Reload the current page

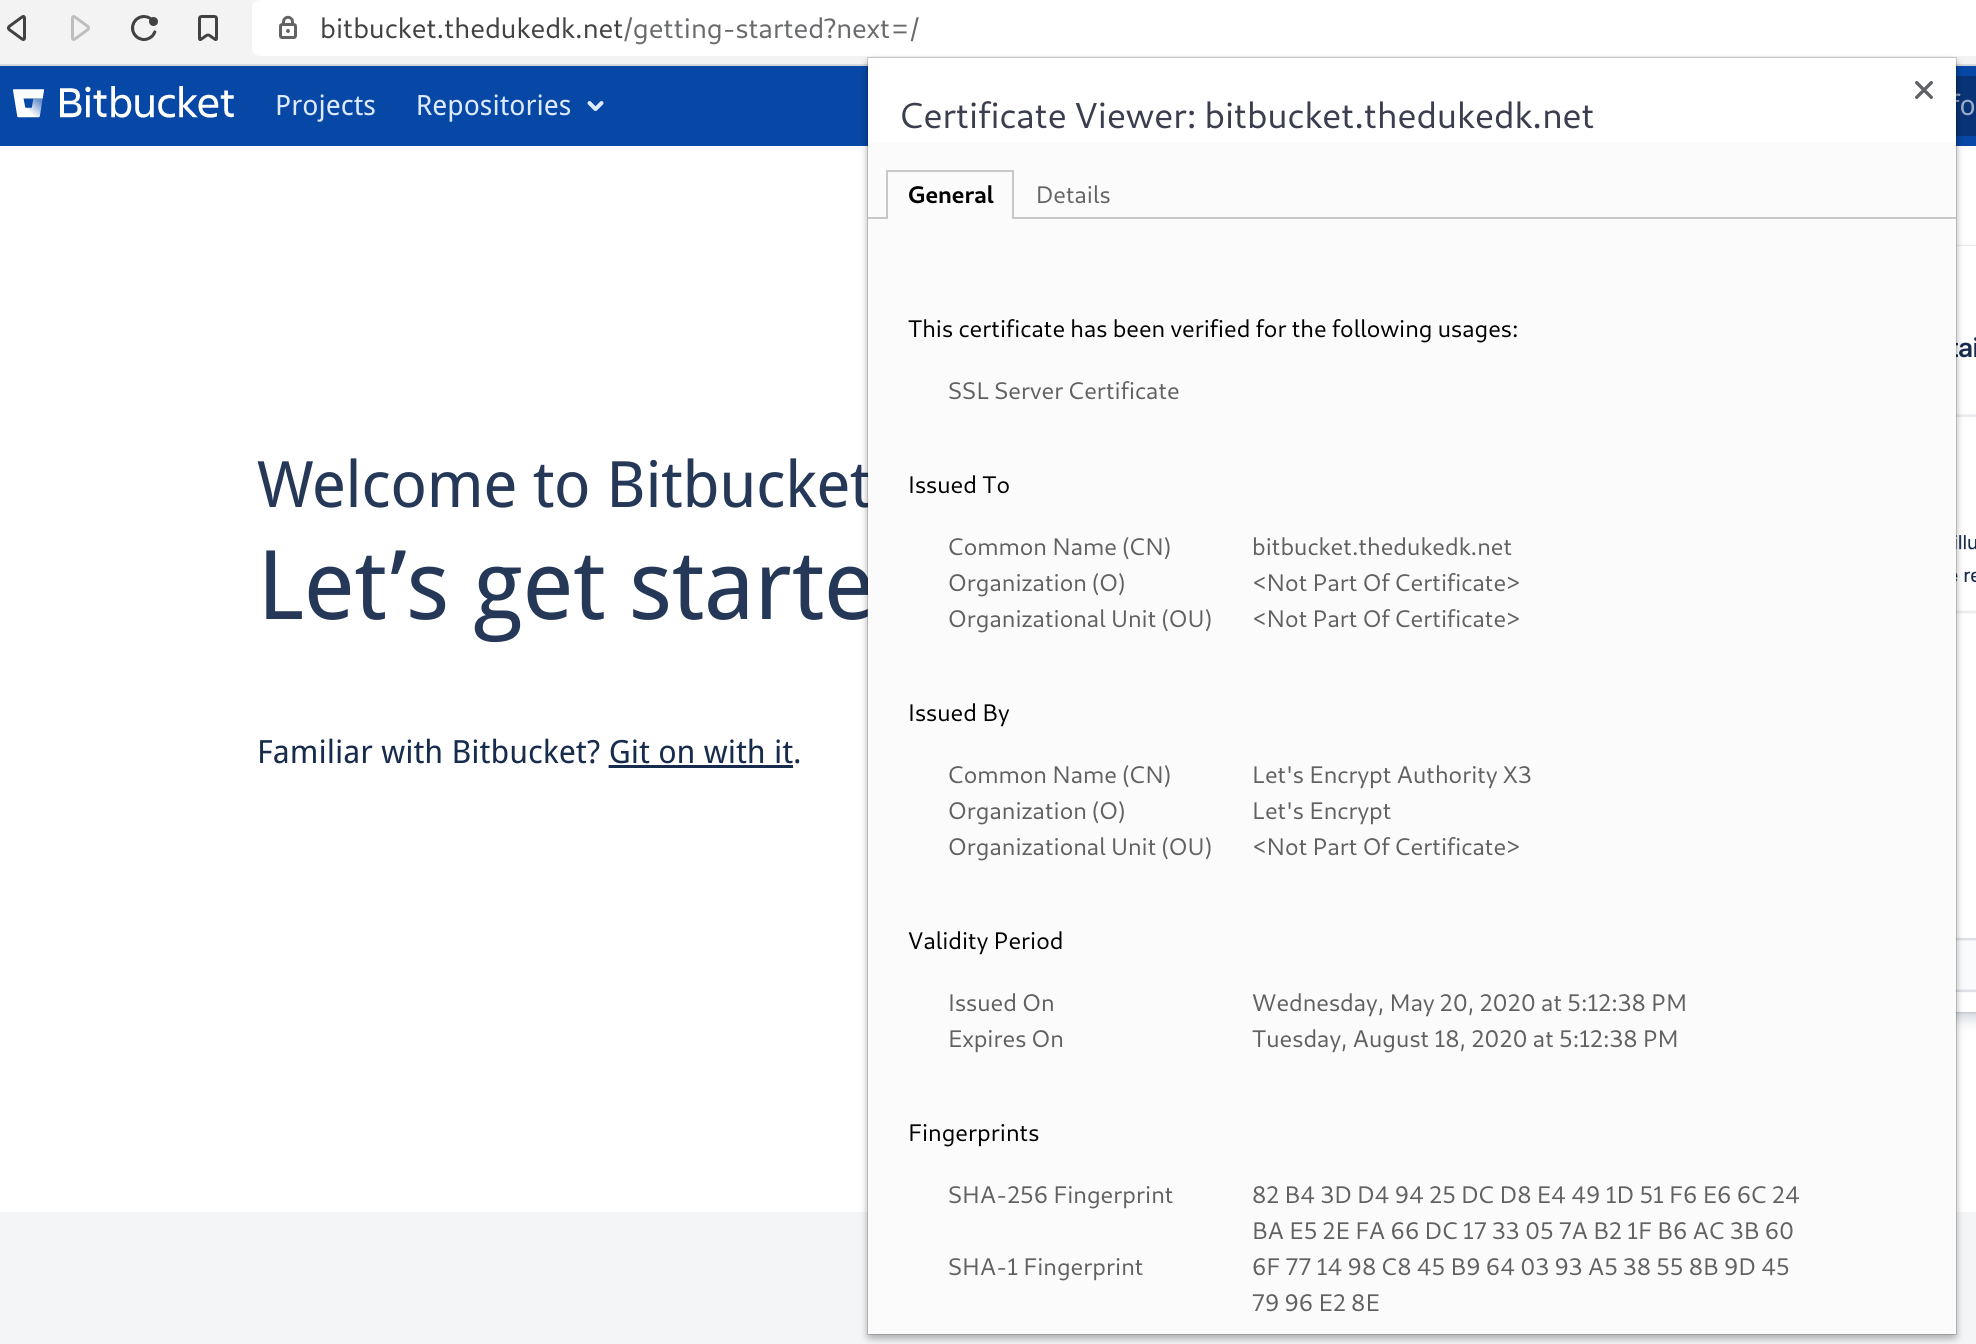click(x=144, y=28)
